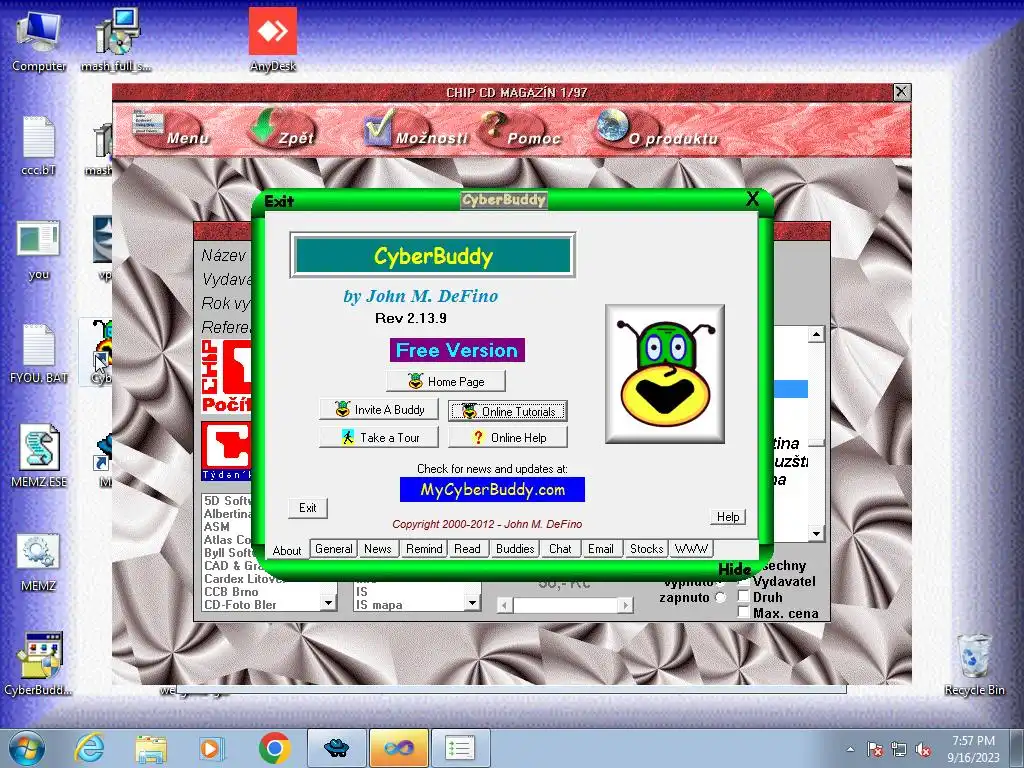Open Online Tutorials in CyberBuddy
The width and height of the screenshot is (1024, 768).
507,411
